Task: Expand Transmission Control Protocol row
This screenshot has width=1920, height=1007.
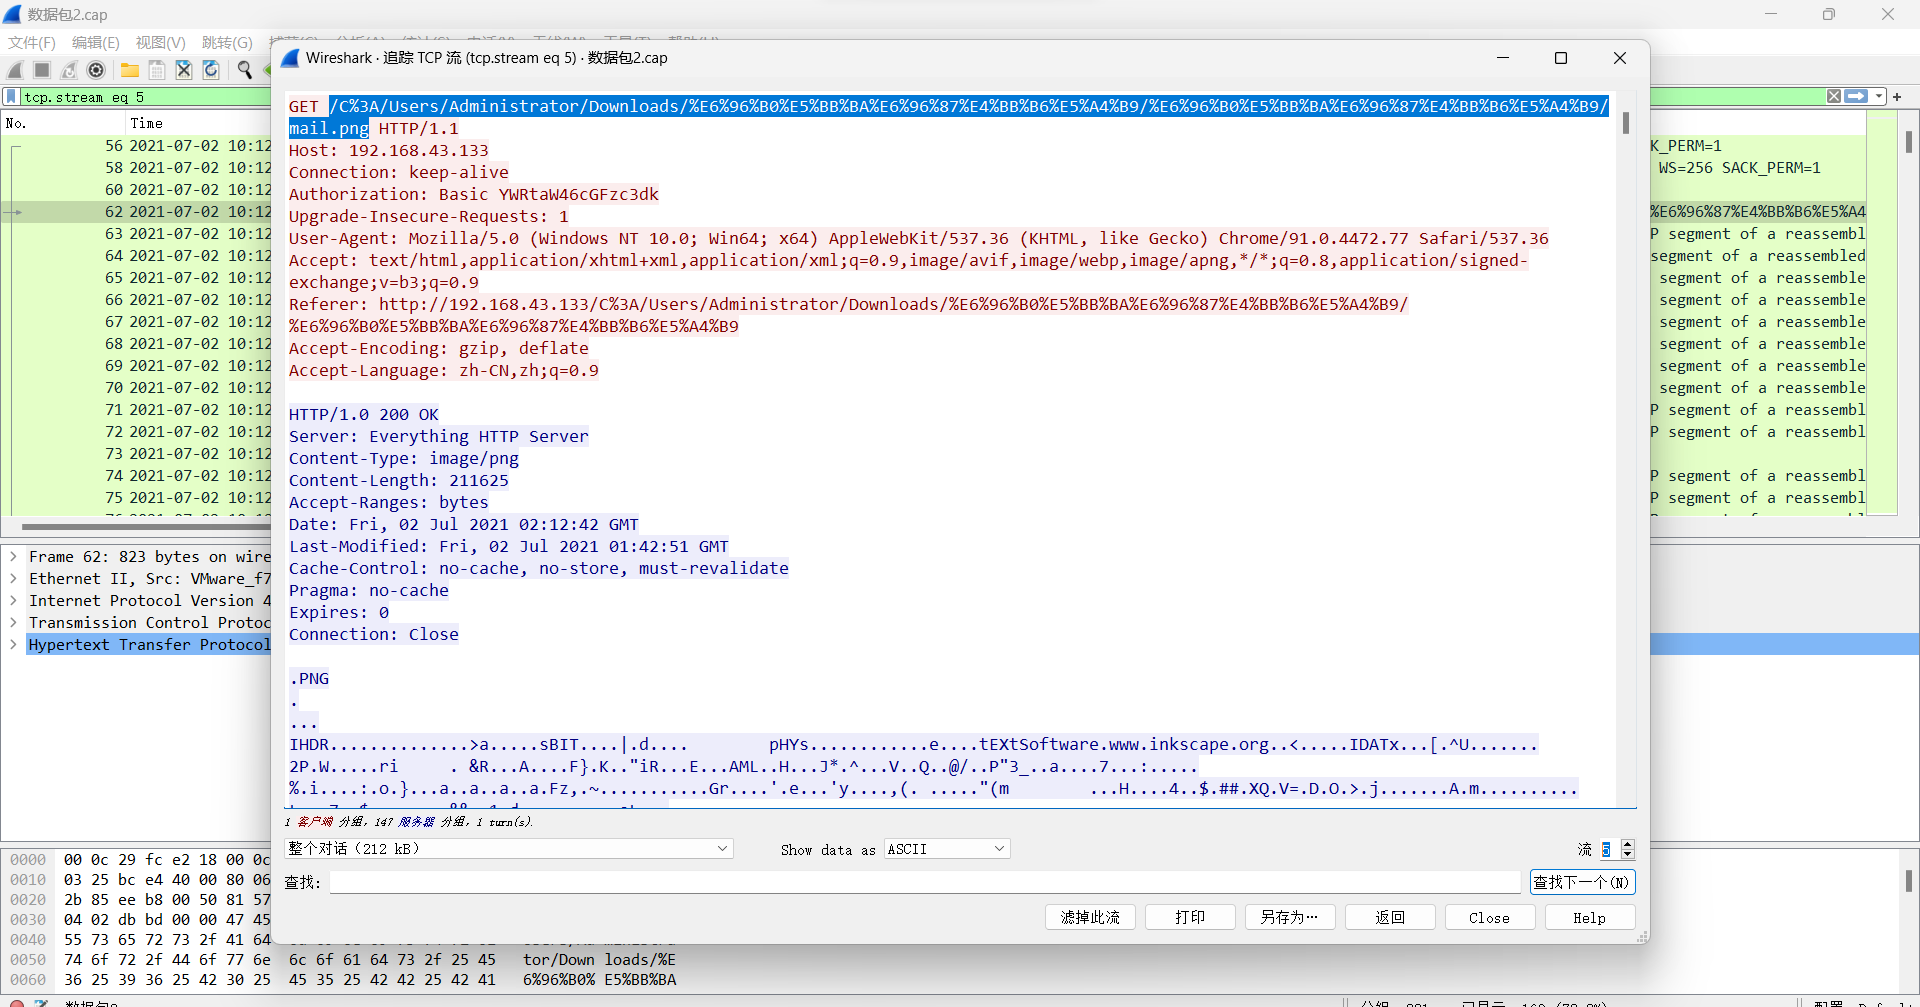Action: tap(13, 622)
